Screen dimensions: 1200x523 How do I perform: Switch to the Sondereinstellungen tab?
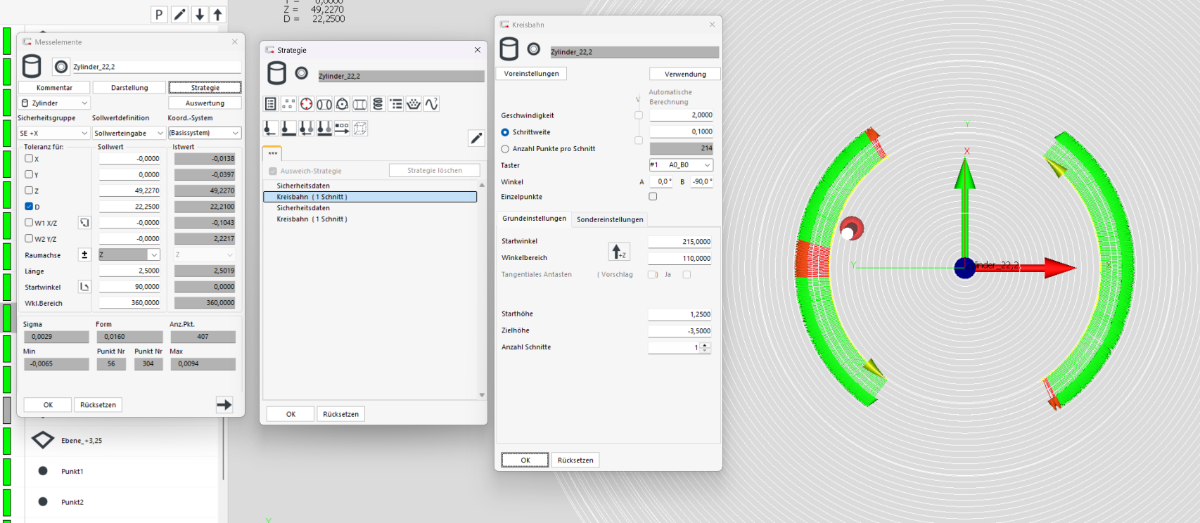(610, 219)
